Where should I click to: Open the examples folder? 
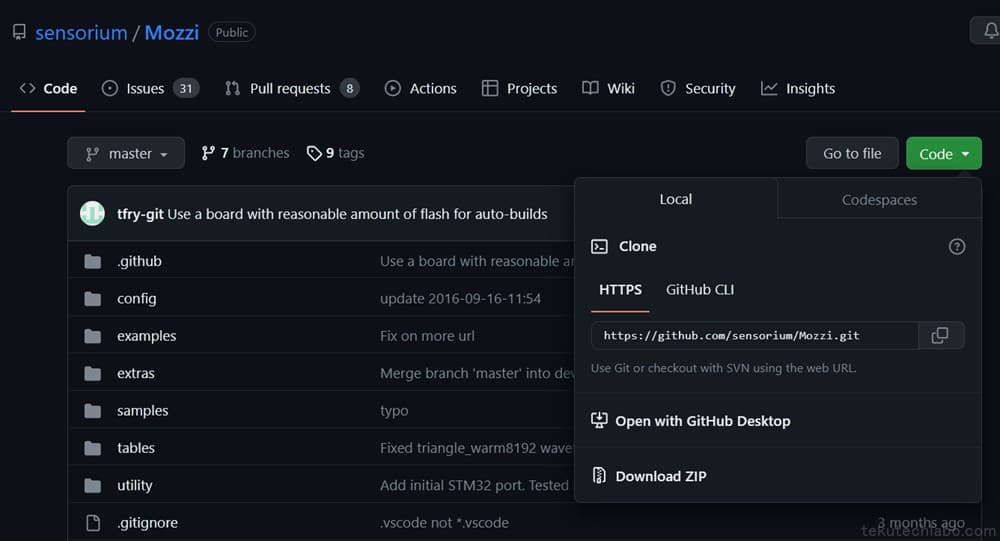point(147,336)
